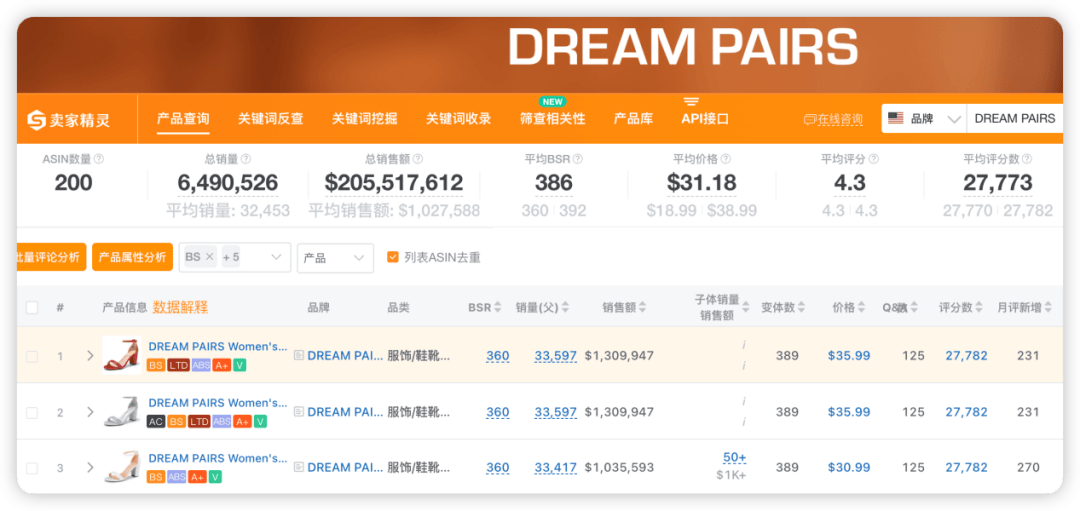
Task: Click help icon next to 平均价格
Action: [x=726, y=159]
